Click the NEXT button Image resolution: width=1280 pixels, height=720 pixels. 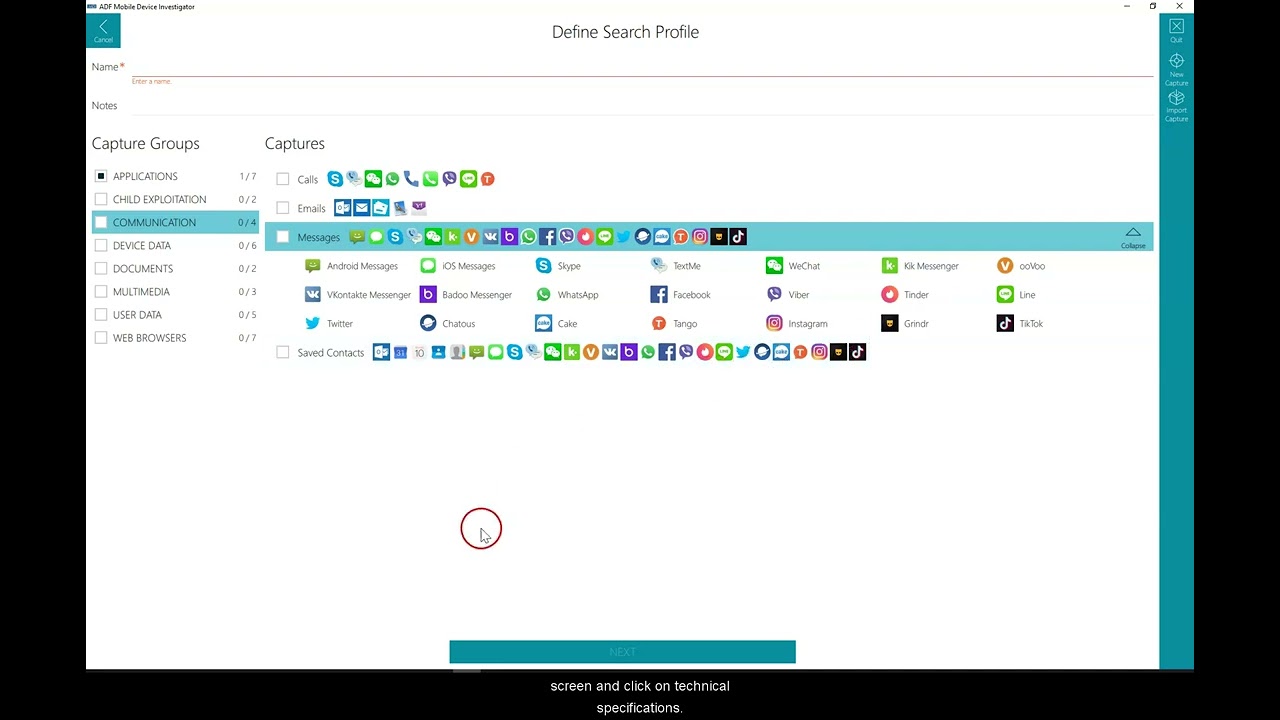tap(622, 652)
